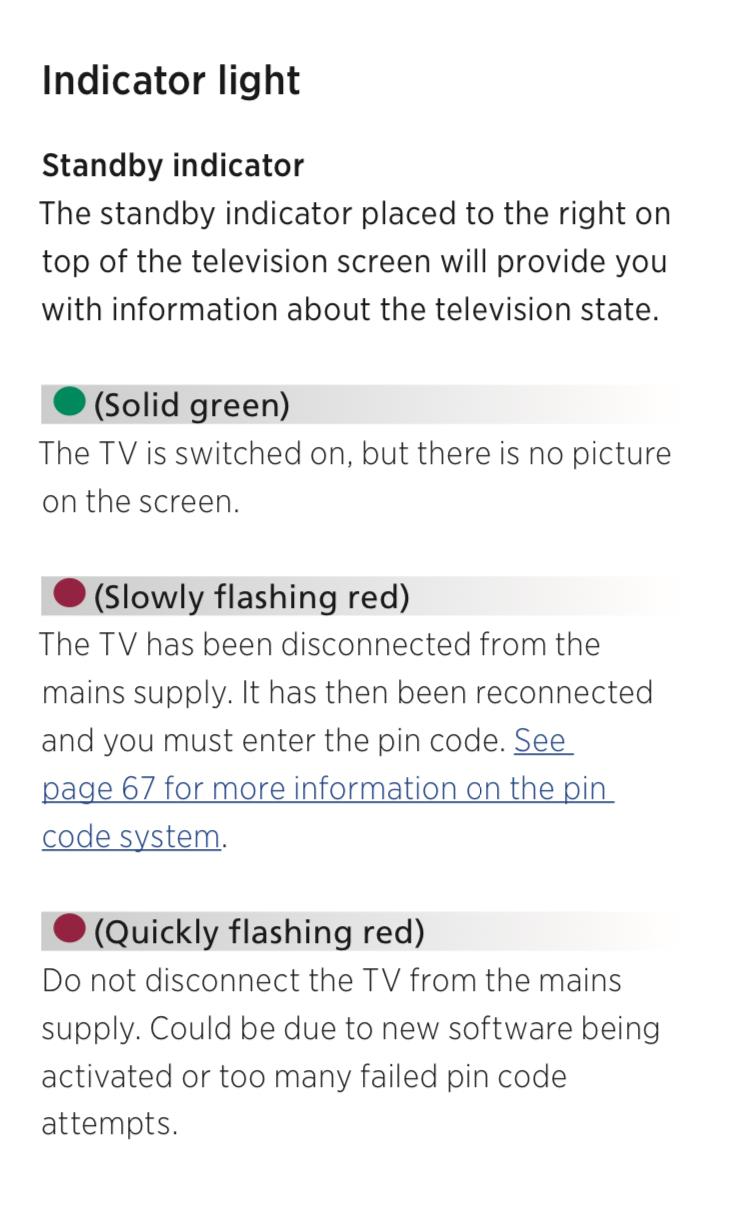Viewport: 749px width, 1206px height.
Task: Click the final word "attempts."
Action: point(109,1125)
